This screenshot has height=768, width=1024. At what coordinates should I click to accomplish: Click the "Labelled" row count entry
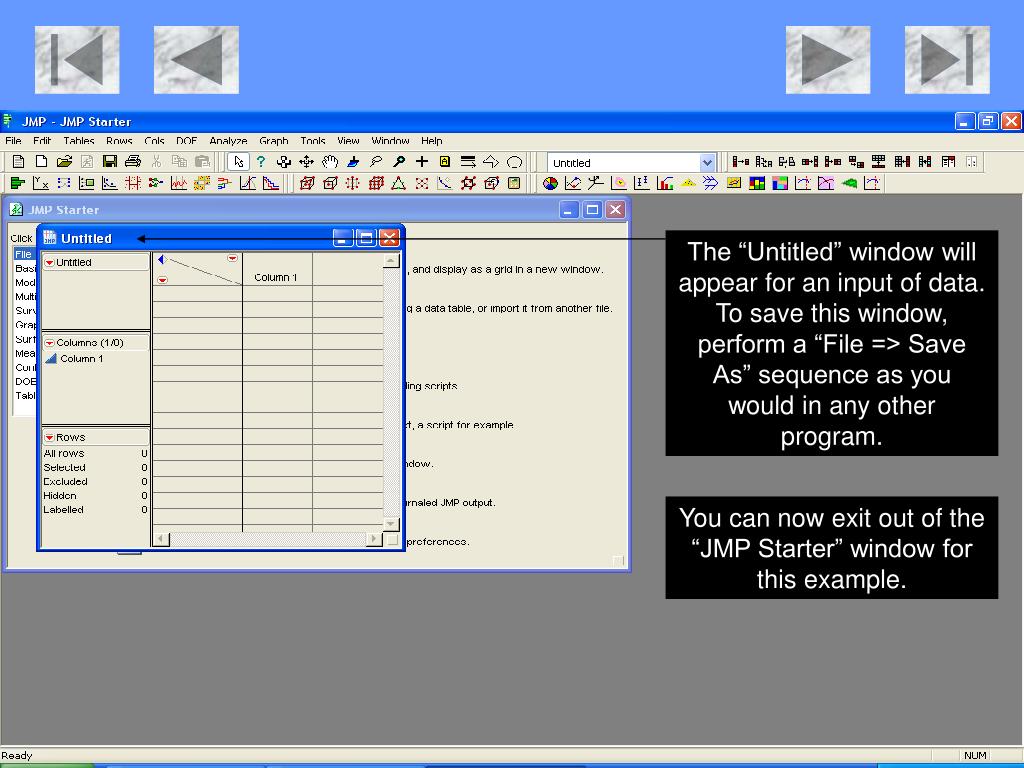point(63,509)
